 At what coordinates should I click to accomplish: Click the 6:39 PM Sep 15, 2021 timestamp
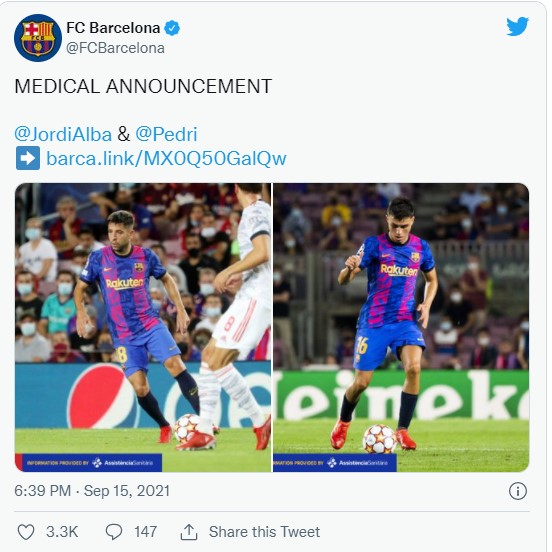tap(92, 491)
